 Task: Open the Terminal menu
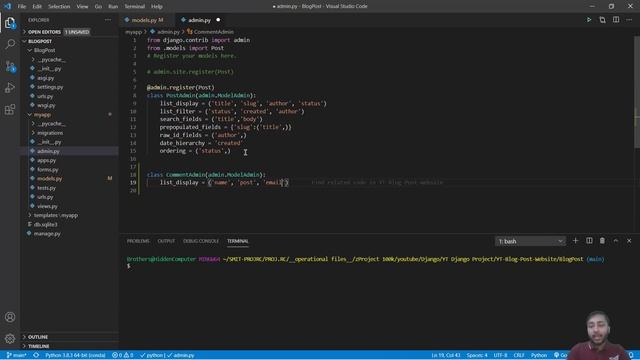(x=134, y=6)
